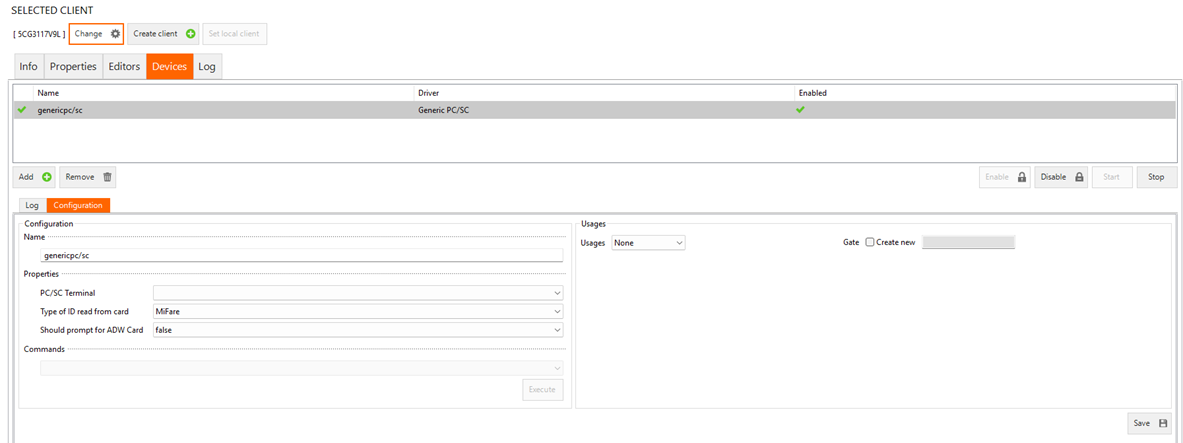1183x443 pixels.
Task: Click the padlock icon on Disable button
Action: (x=1079, y=177)
